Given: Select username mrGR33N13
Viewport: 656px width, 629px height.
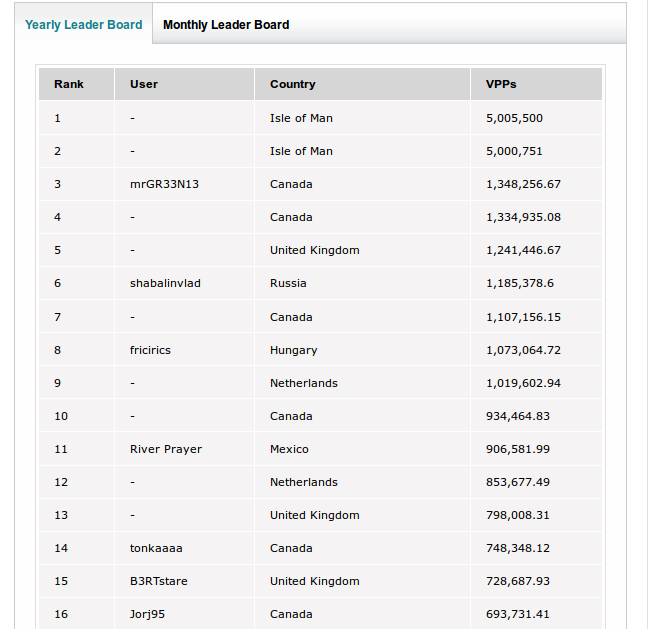Looking at the screenshot, I should point(164,184).
